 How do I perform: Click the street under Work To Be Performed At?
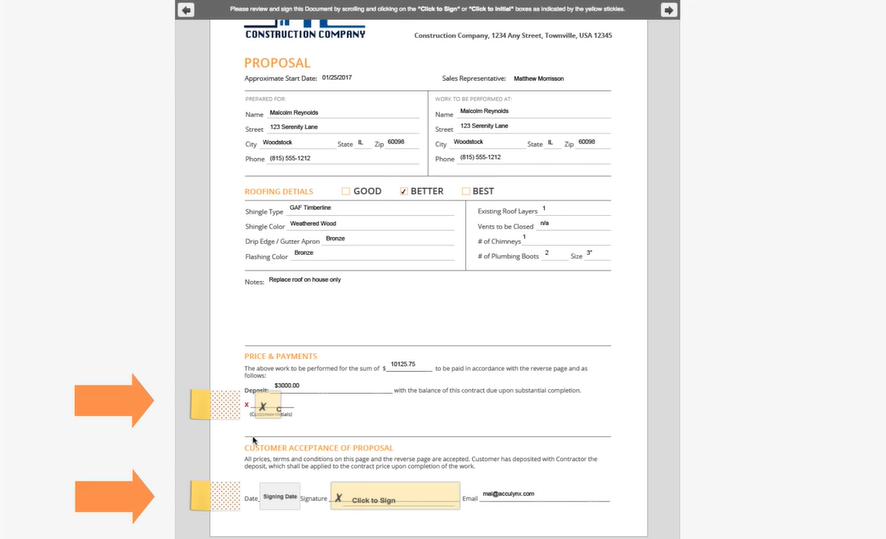484,126
